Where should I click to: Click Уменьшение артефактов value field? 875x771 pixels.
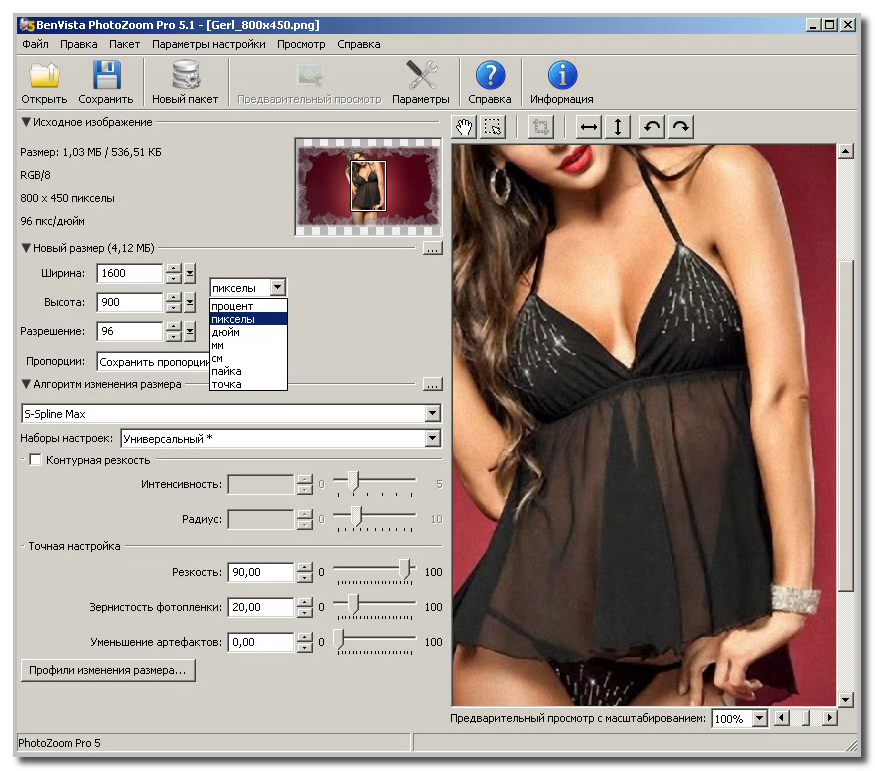(x=261, y=642)
